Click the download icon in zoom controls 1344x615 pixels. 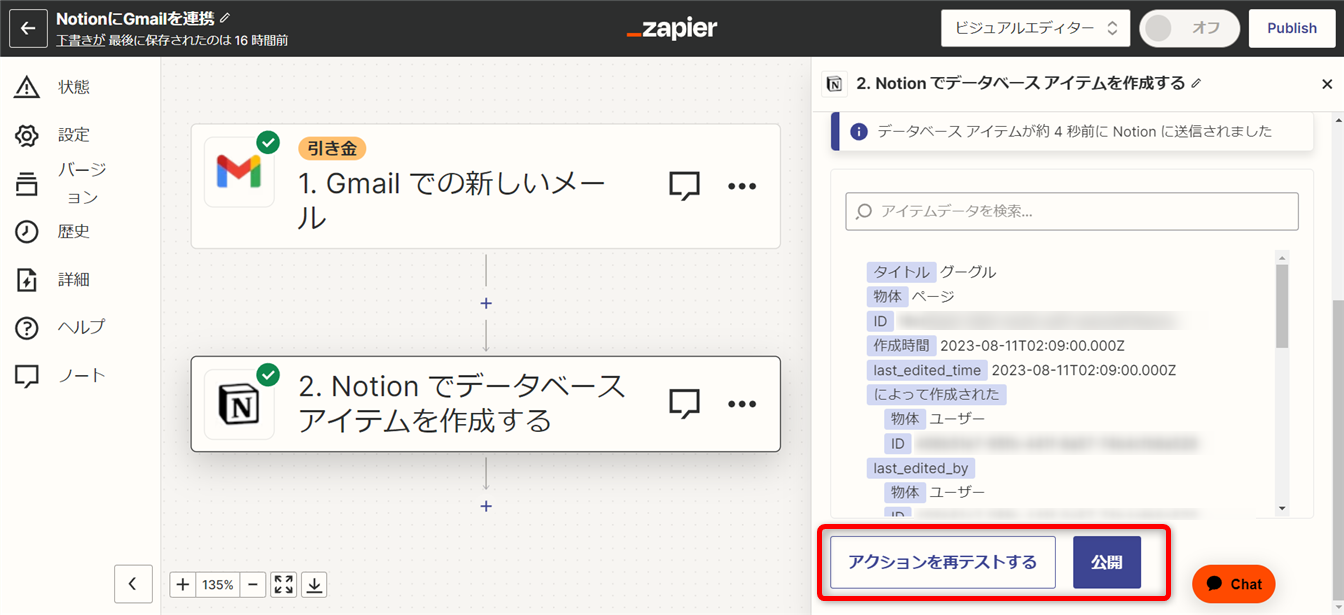(x=314, y=585)
